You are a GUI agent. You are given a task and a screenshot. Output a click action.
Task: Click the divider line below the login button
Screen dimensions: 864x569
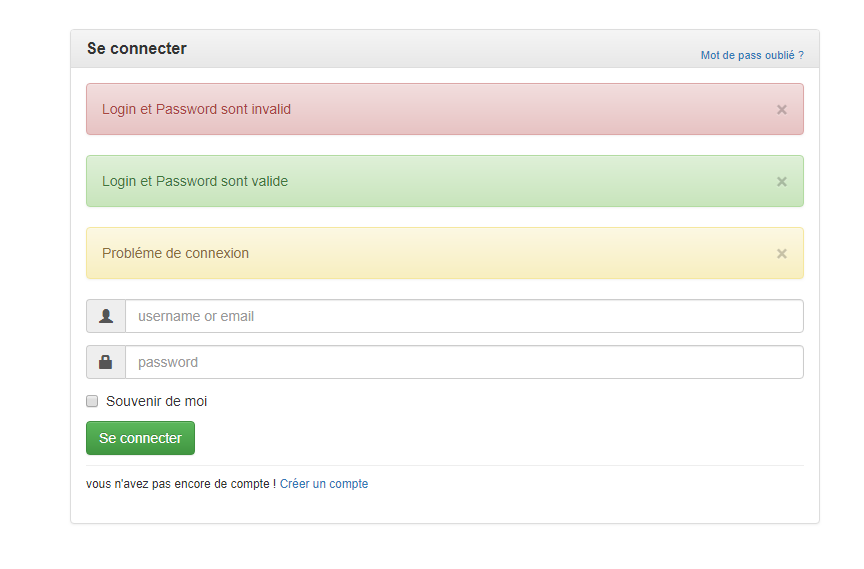coord(445,465)
